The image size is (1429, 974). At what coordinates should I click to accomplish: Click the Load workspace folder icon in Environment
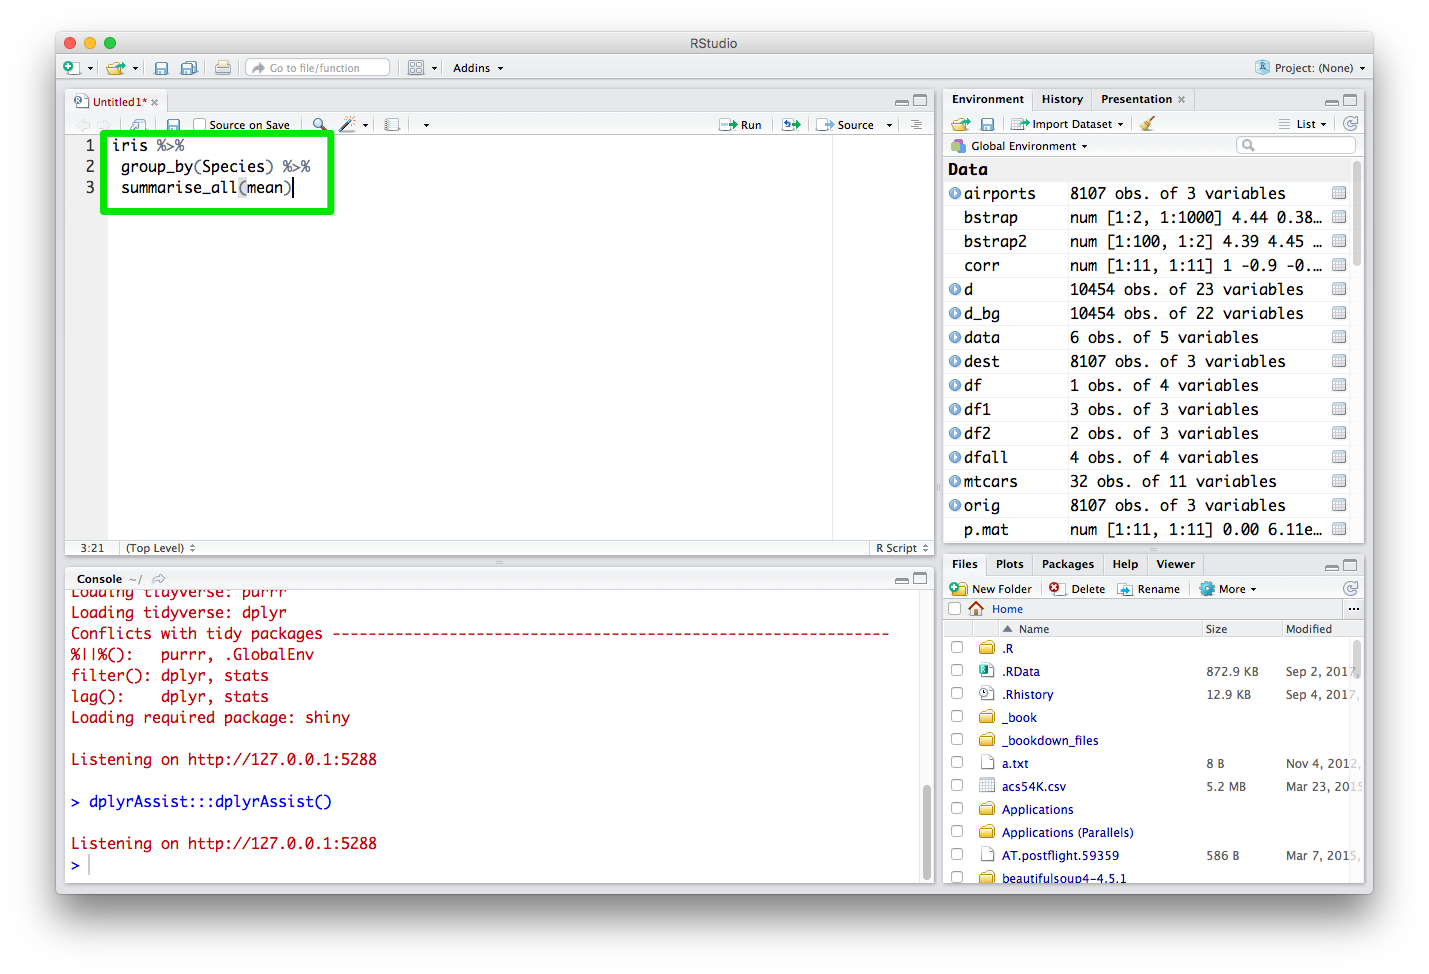pyautogui.click(x=961, y=124)
